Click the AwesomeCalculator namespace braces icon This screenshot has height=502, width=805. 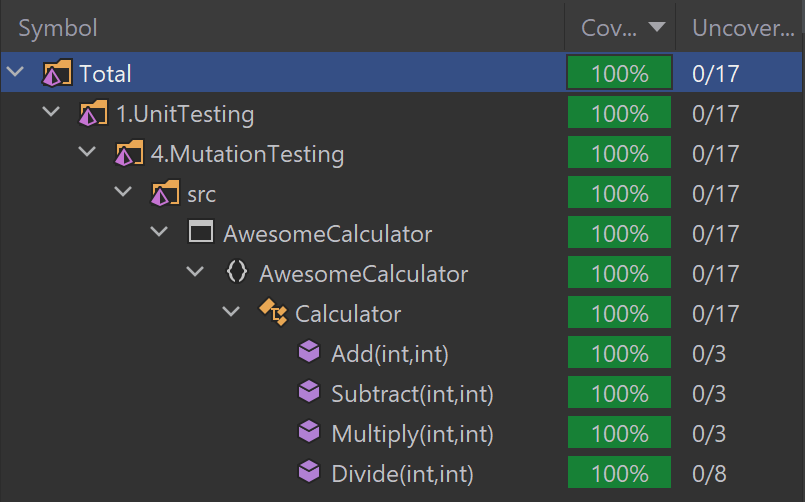click(x=237, y=273)
